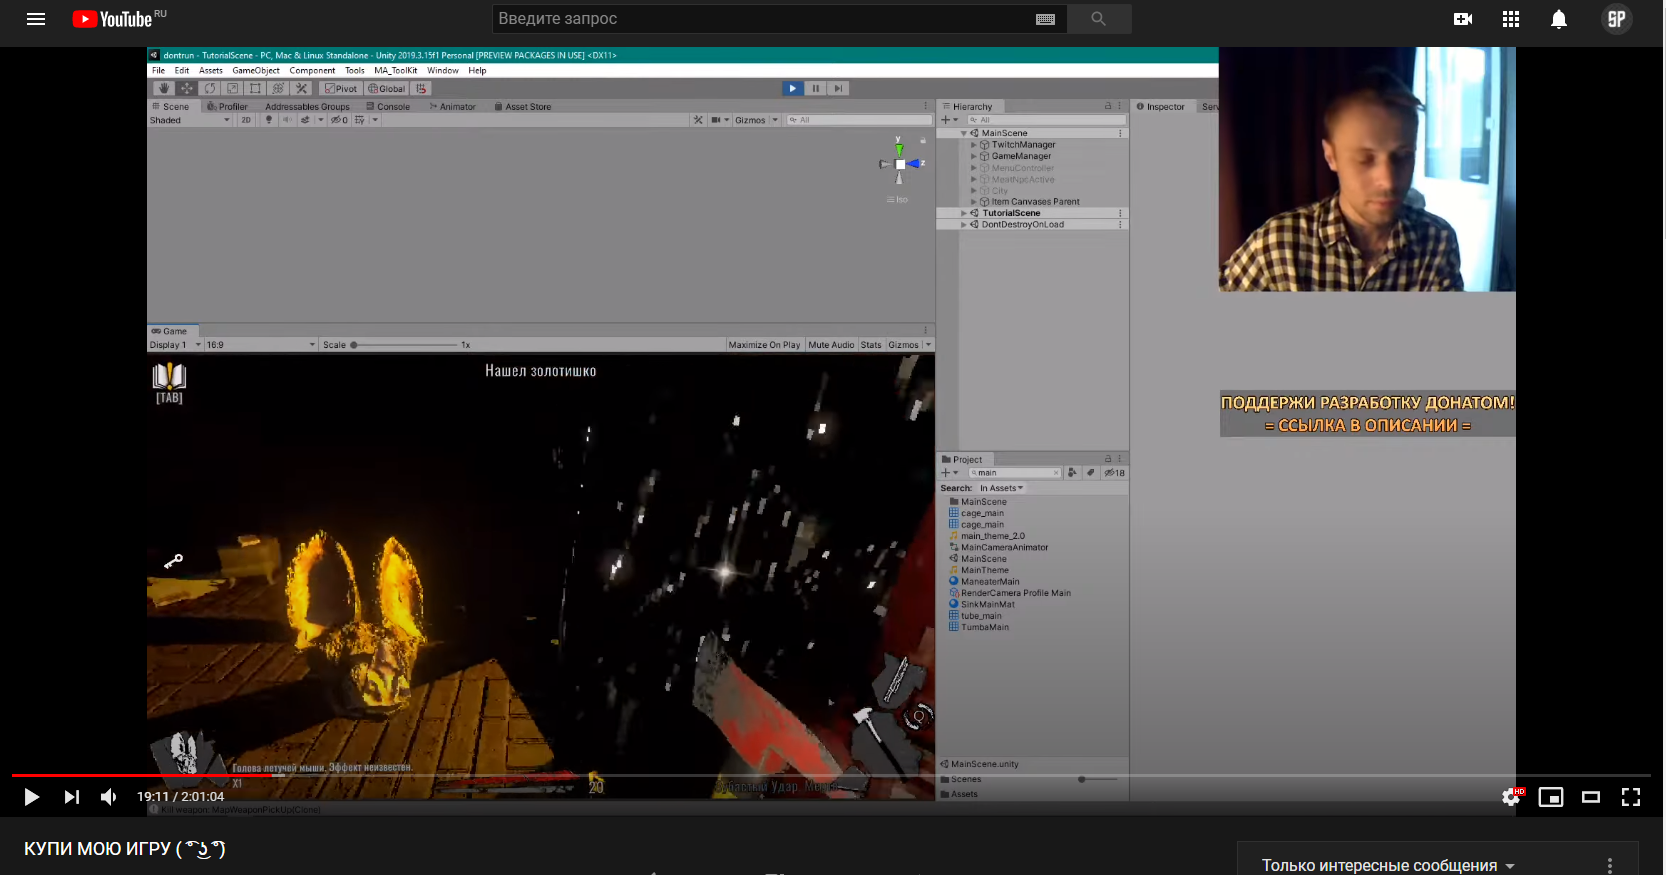Select RenderCamera Profile Main asset
Screen dimensions: 1666x875
1015,593
